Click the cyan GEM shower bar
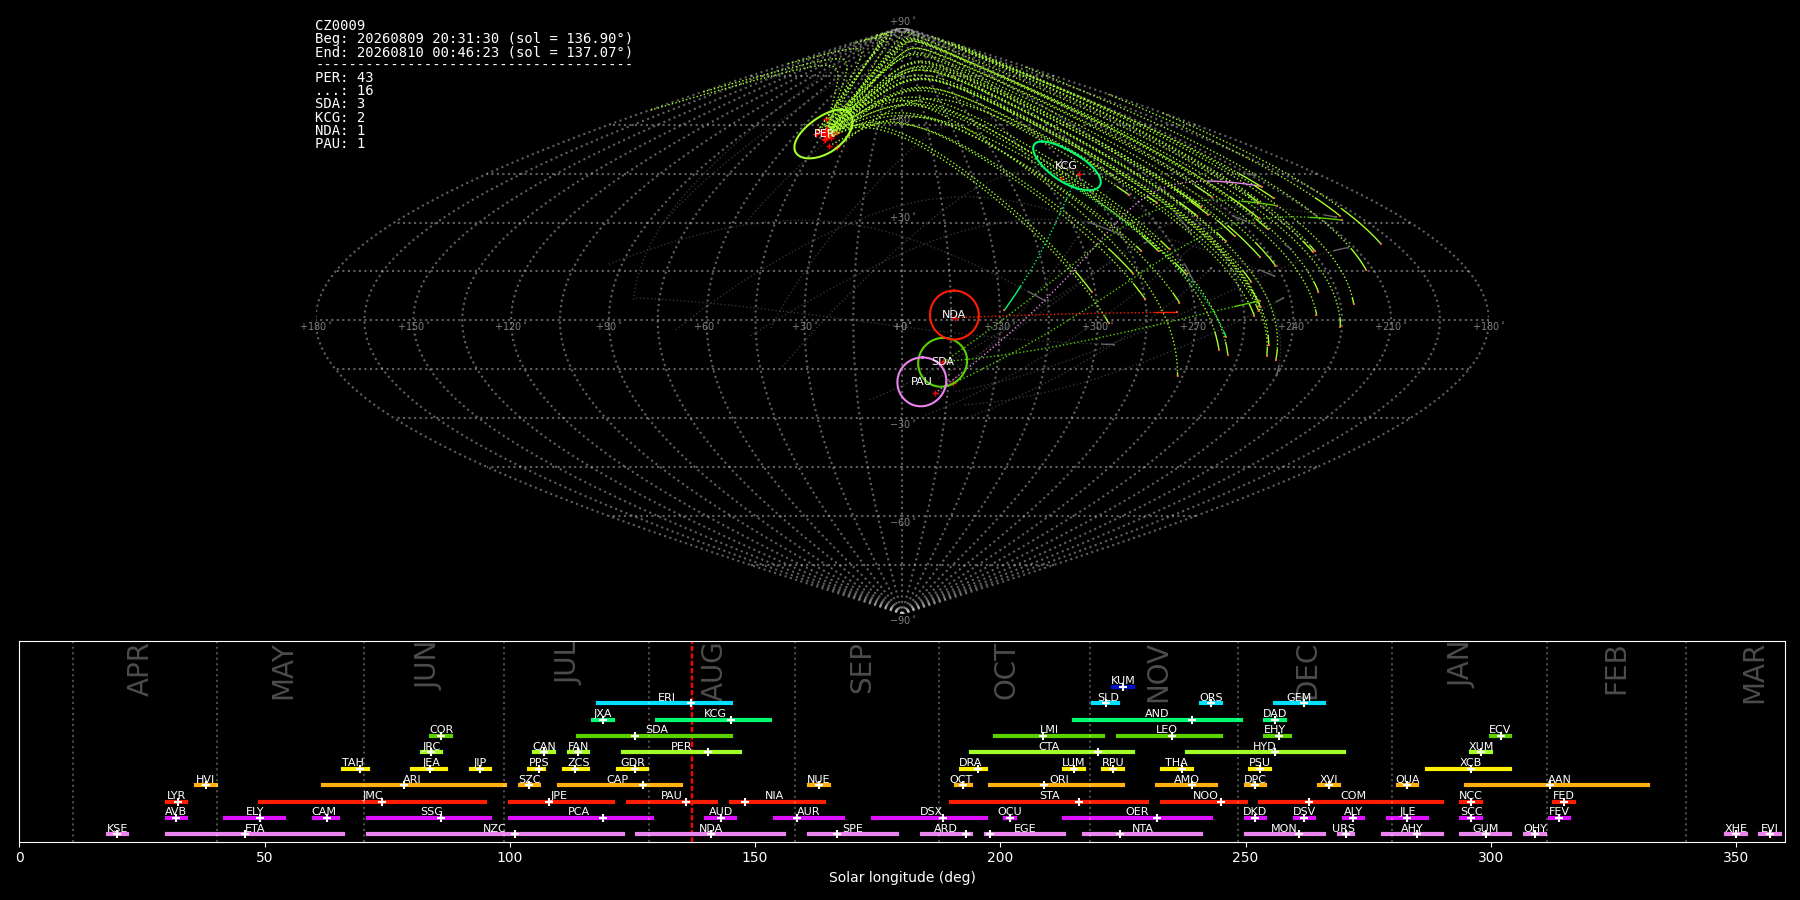This screenshot has height=900, width=1800. coord(1299,703)
